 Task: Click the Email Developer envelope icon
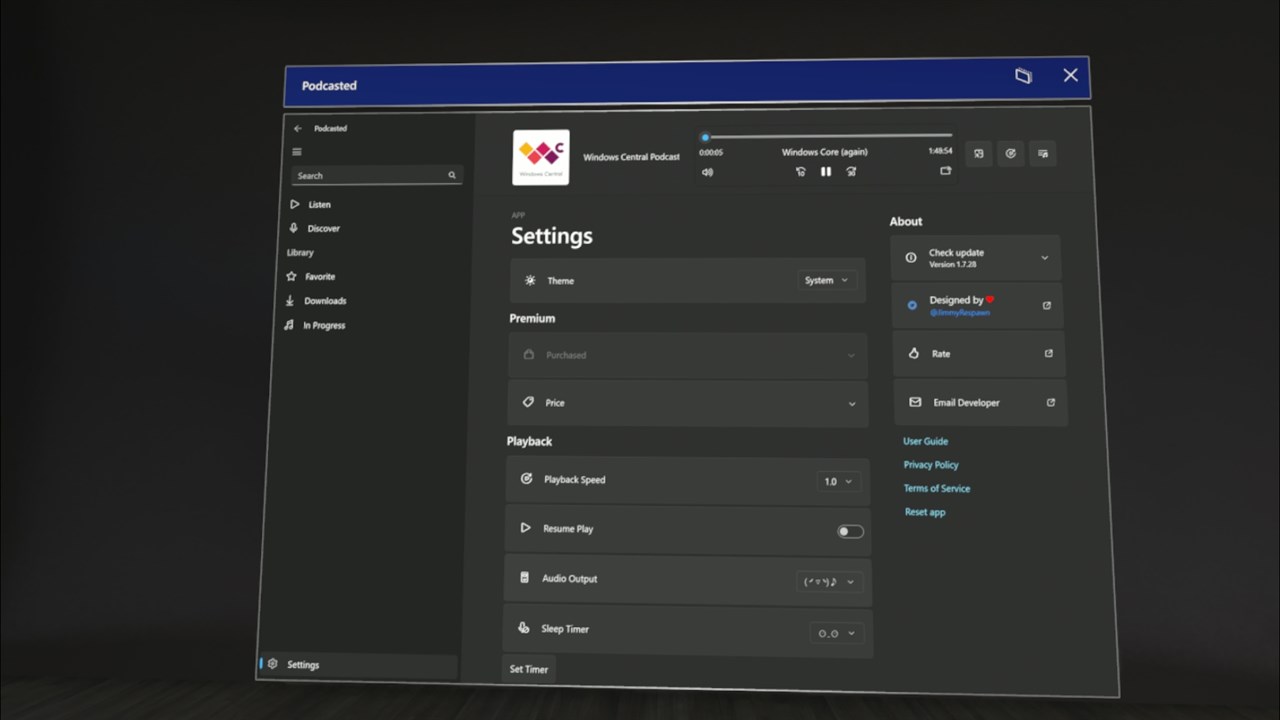[x=915, y=402]
